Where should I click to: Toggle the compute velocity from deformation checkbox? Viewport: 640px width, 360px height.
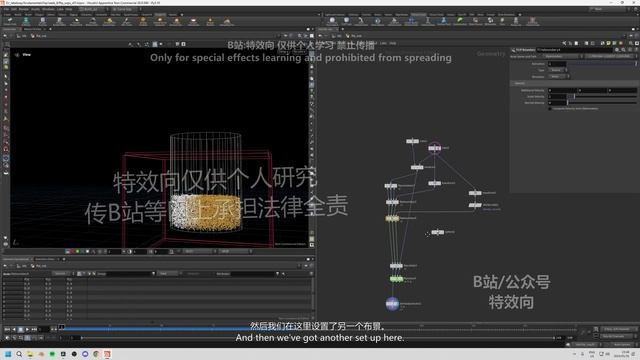pos(550,109)
